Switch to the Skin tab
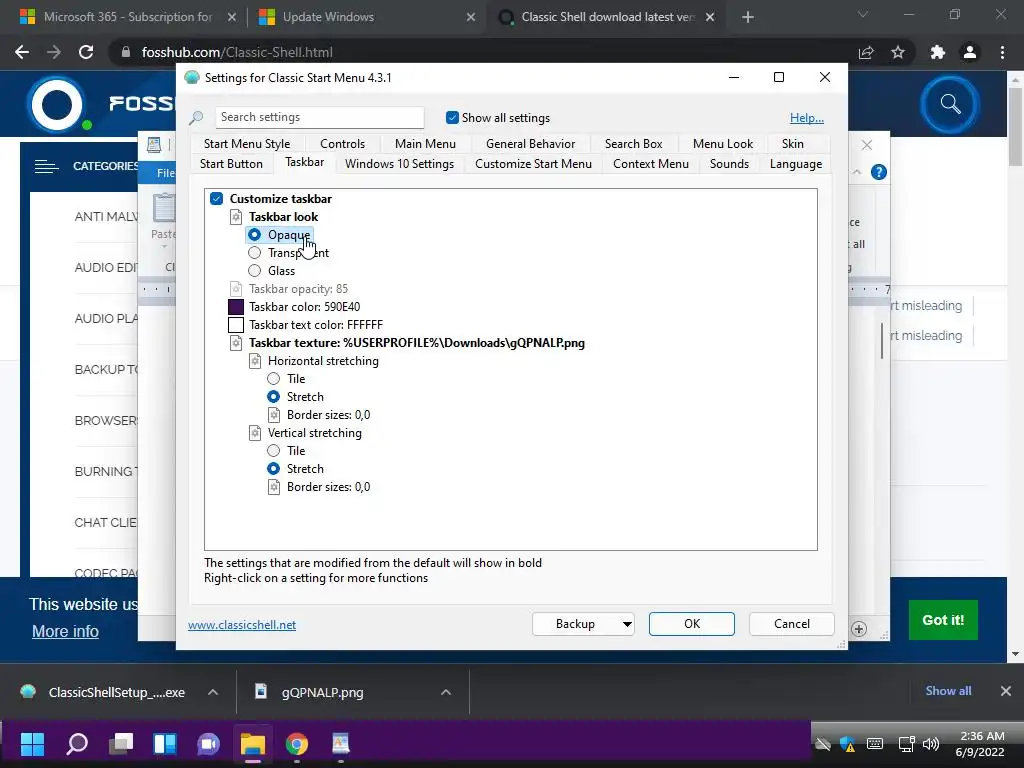The width and height of the screenshot is (1024, 768). pyautogui.click(x=793, y=144)
